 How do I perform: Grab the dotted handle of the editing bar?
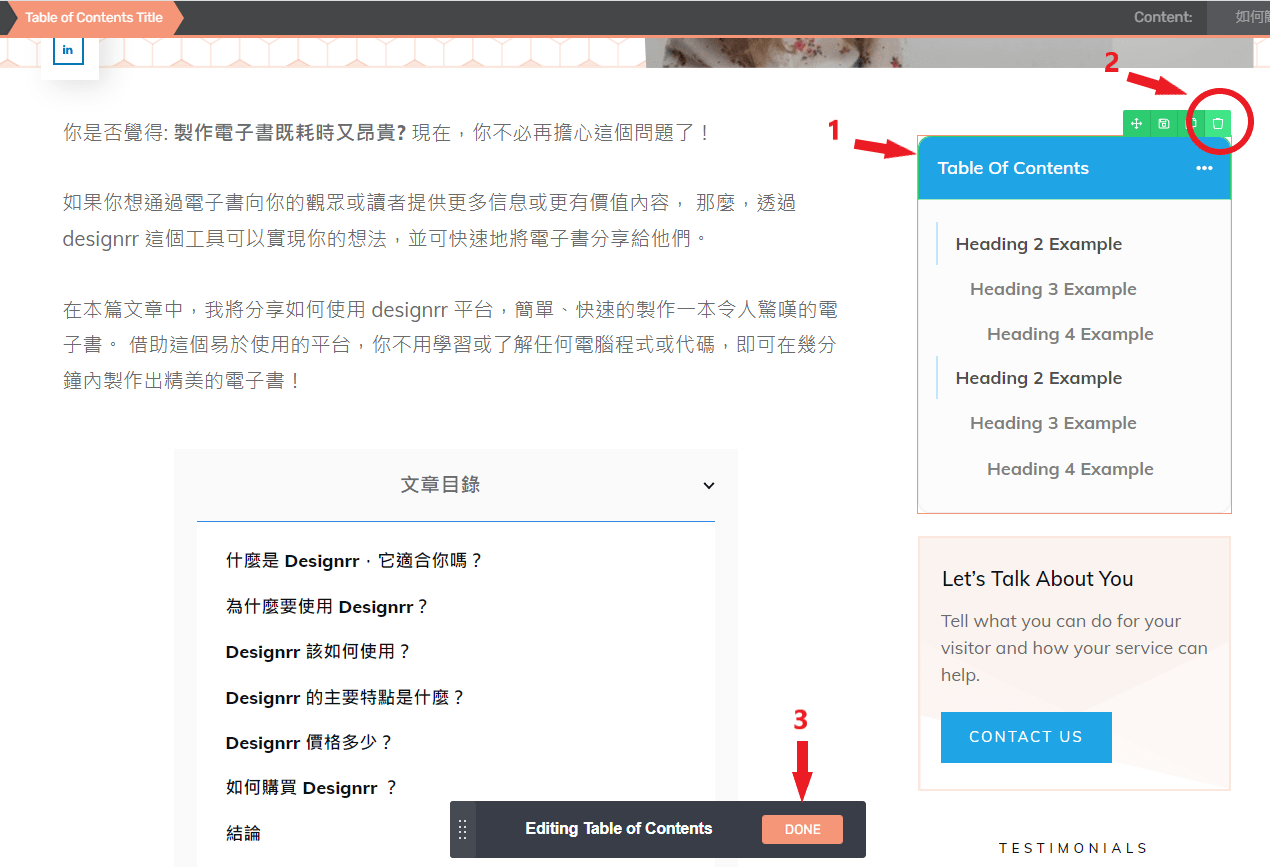pyautogui.click(x=463, y=829)
